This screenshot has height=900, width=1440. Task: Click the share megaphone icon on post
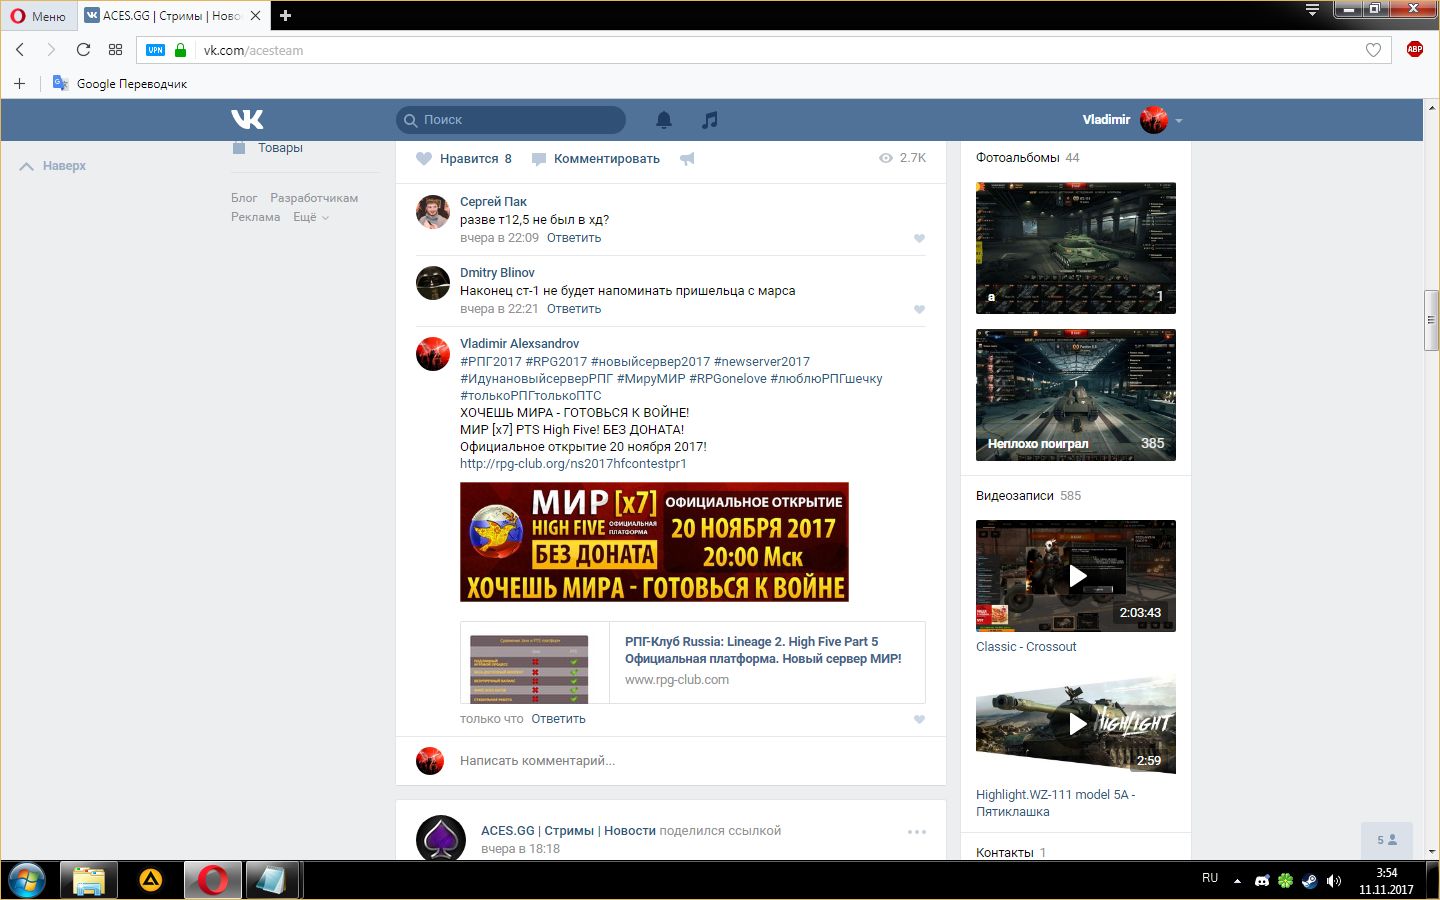click(x=687, y=159)
